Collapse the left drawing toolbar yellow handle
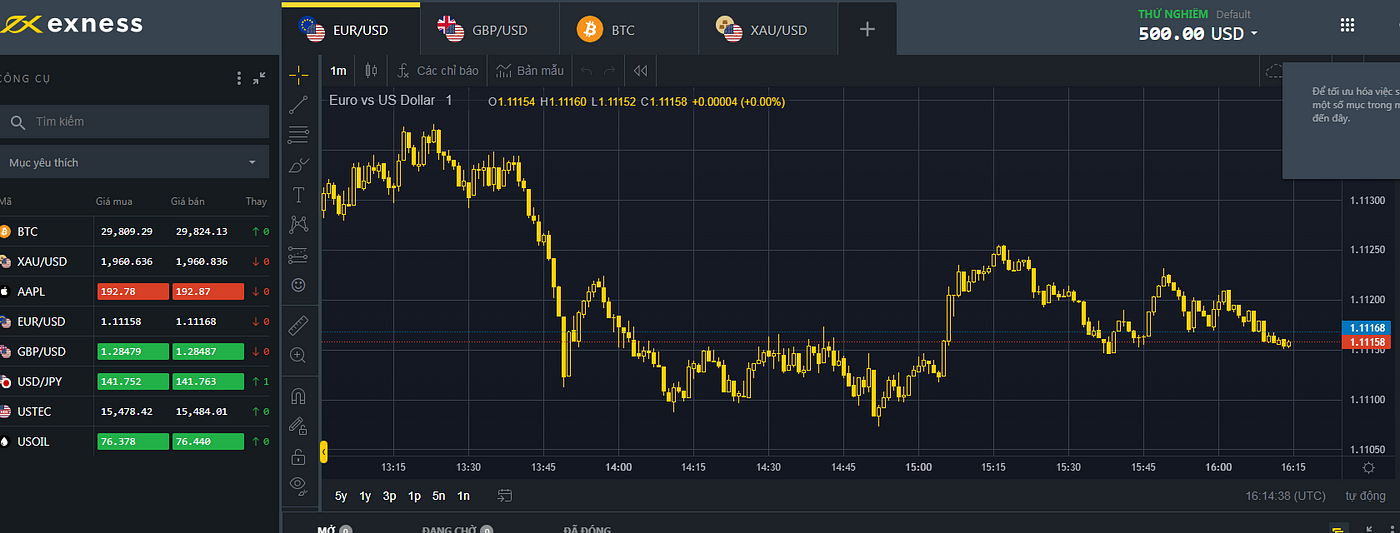Image resolution: width=1400 pixels, height=533 pixels. (x=323, y=453)
